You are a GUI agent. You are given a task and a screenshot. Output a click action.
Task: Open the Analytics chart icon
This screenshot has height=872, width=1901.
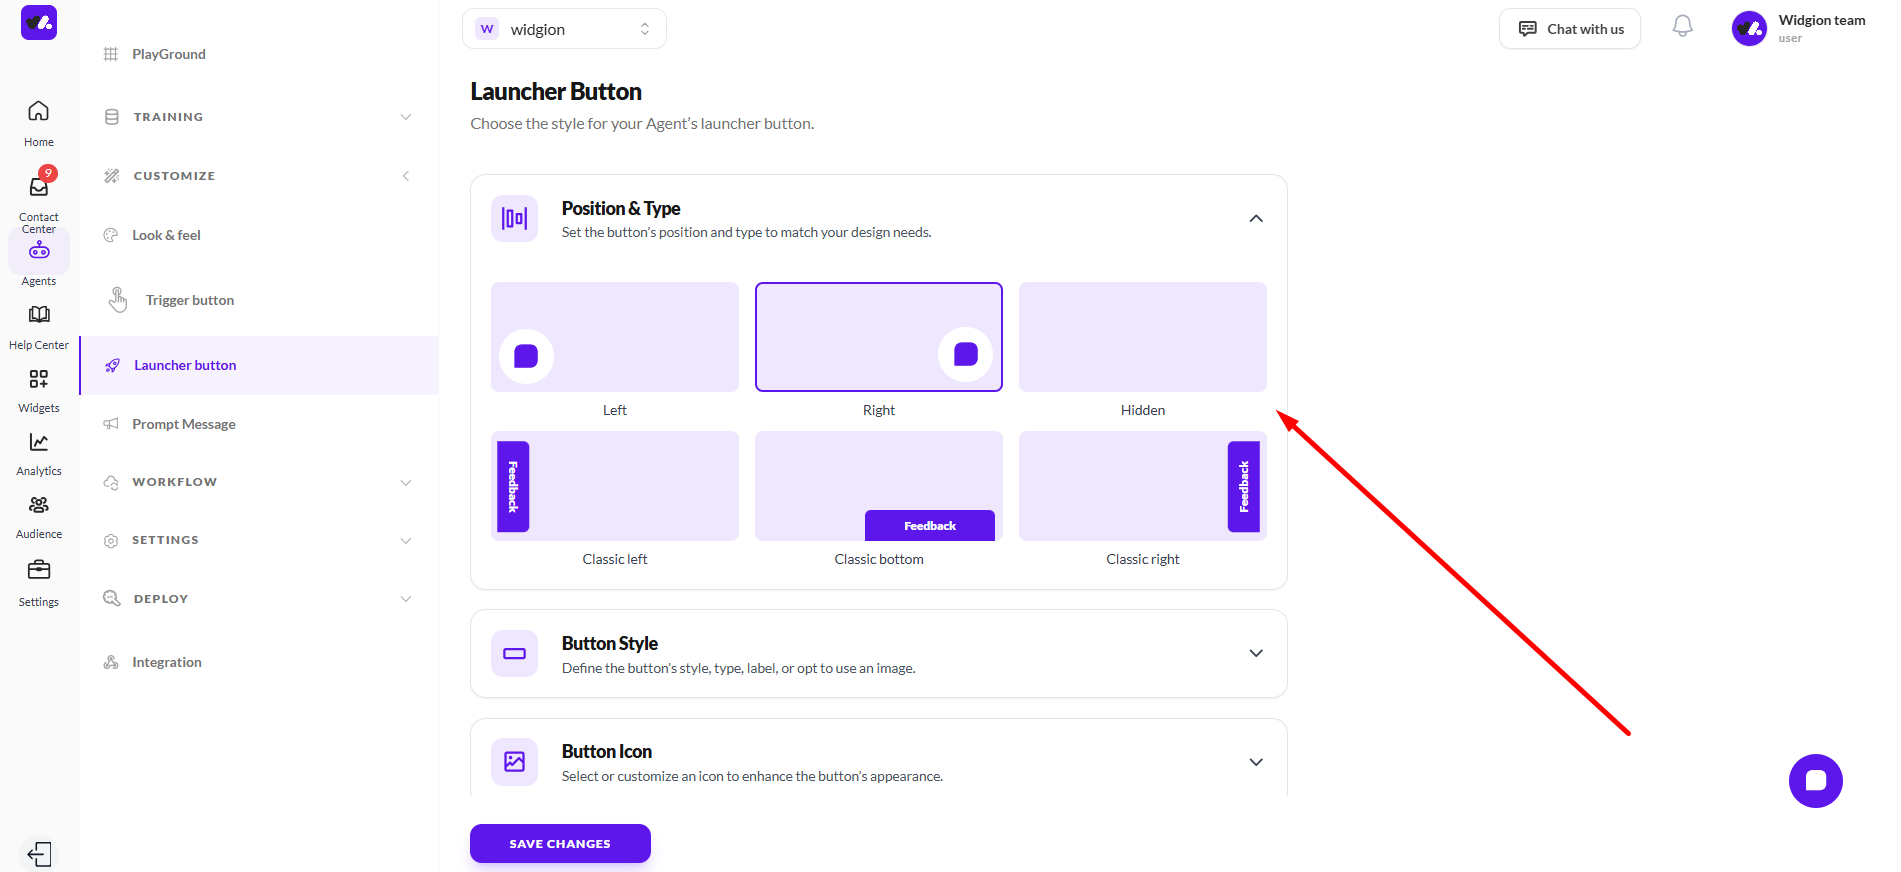click(39, 442)
